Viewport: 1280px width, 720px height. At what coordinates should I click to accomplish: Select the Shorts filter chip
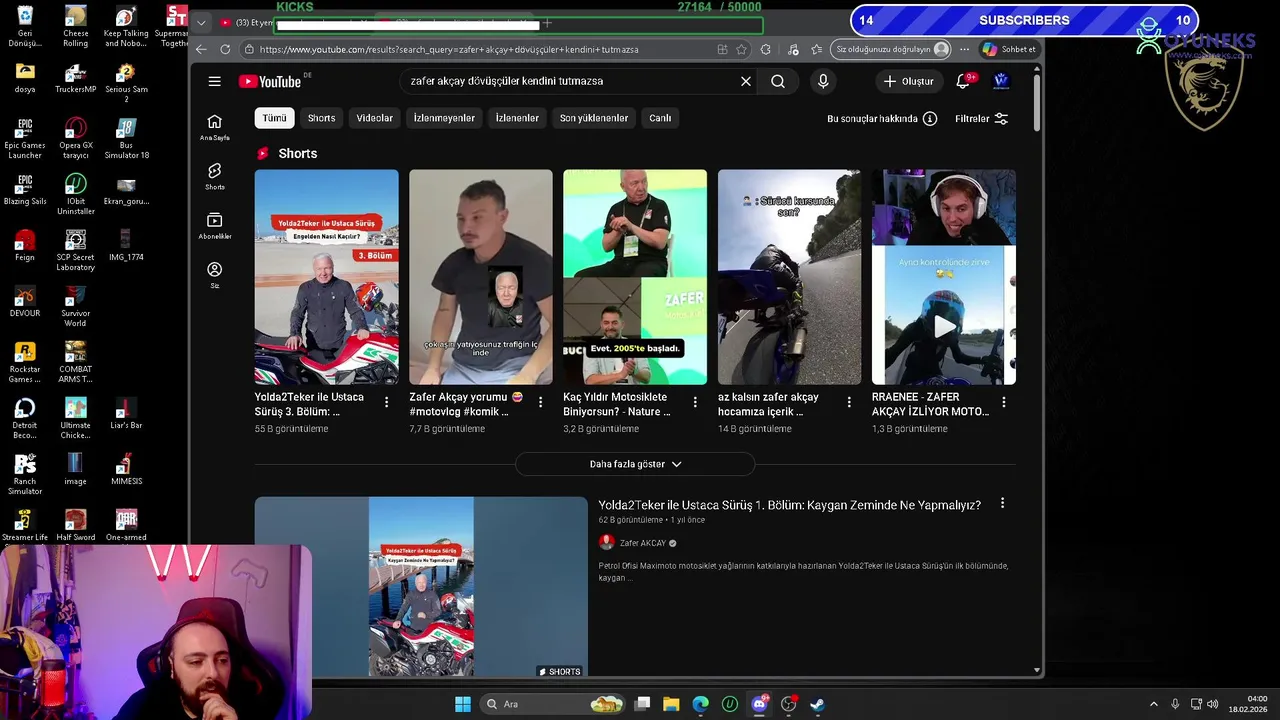321,118
